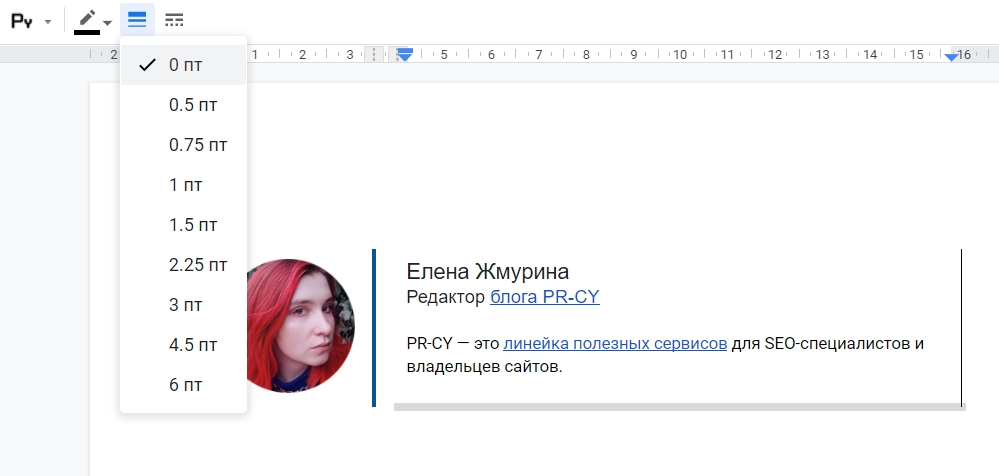The image size is (999, 476).
Task: Open the линейка полезных сервисов link
Action: pos(615,344)
